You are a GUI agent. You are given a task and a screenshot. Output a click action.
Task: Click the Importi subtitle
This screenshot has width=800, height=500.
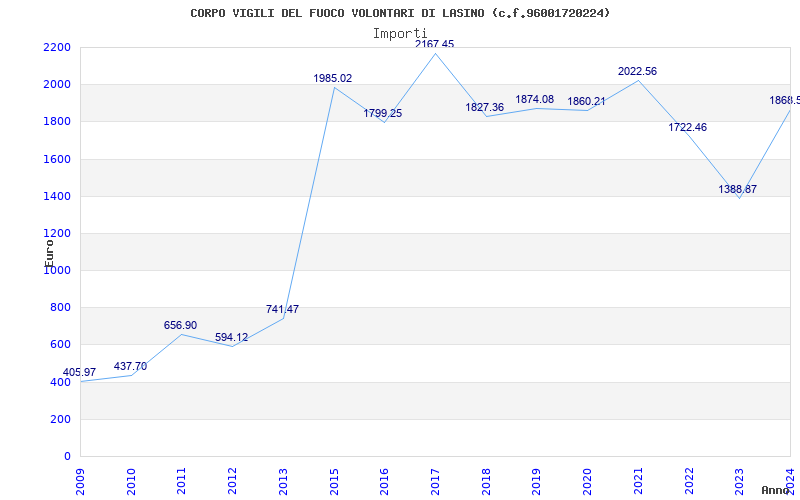pos(399,34)
